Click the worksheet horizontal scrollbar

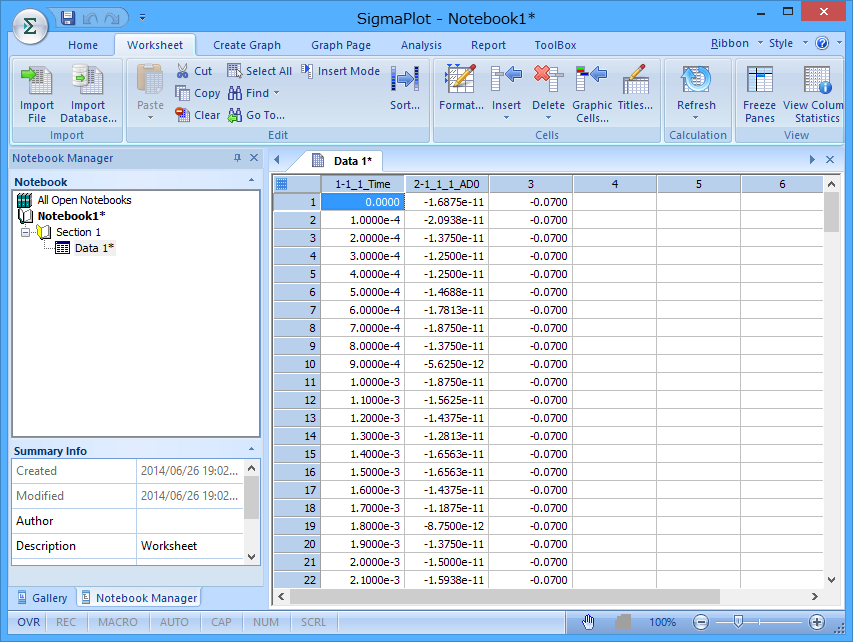pos(504,597)
